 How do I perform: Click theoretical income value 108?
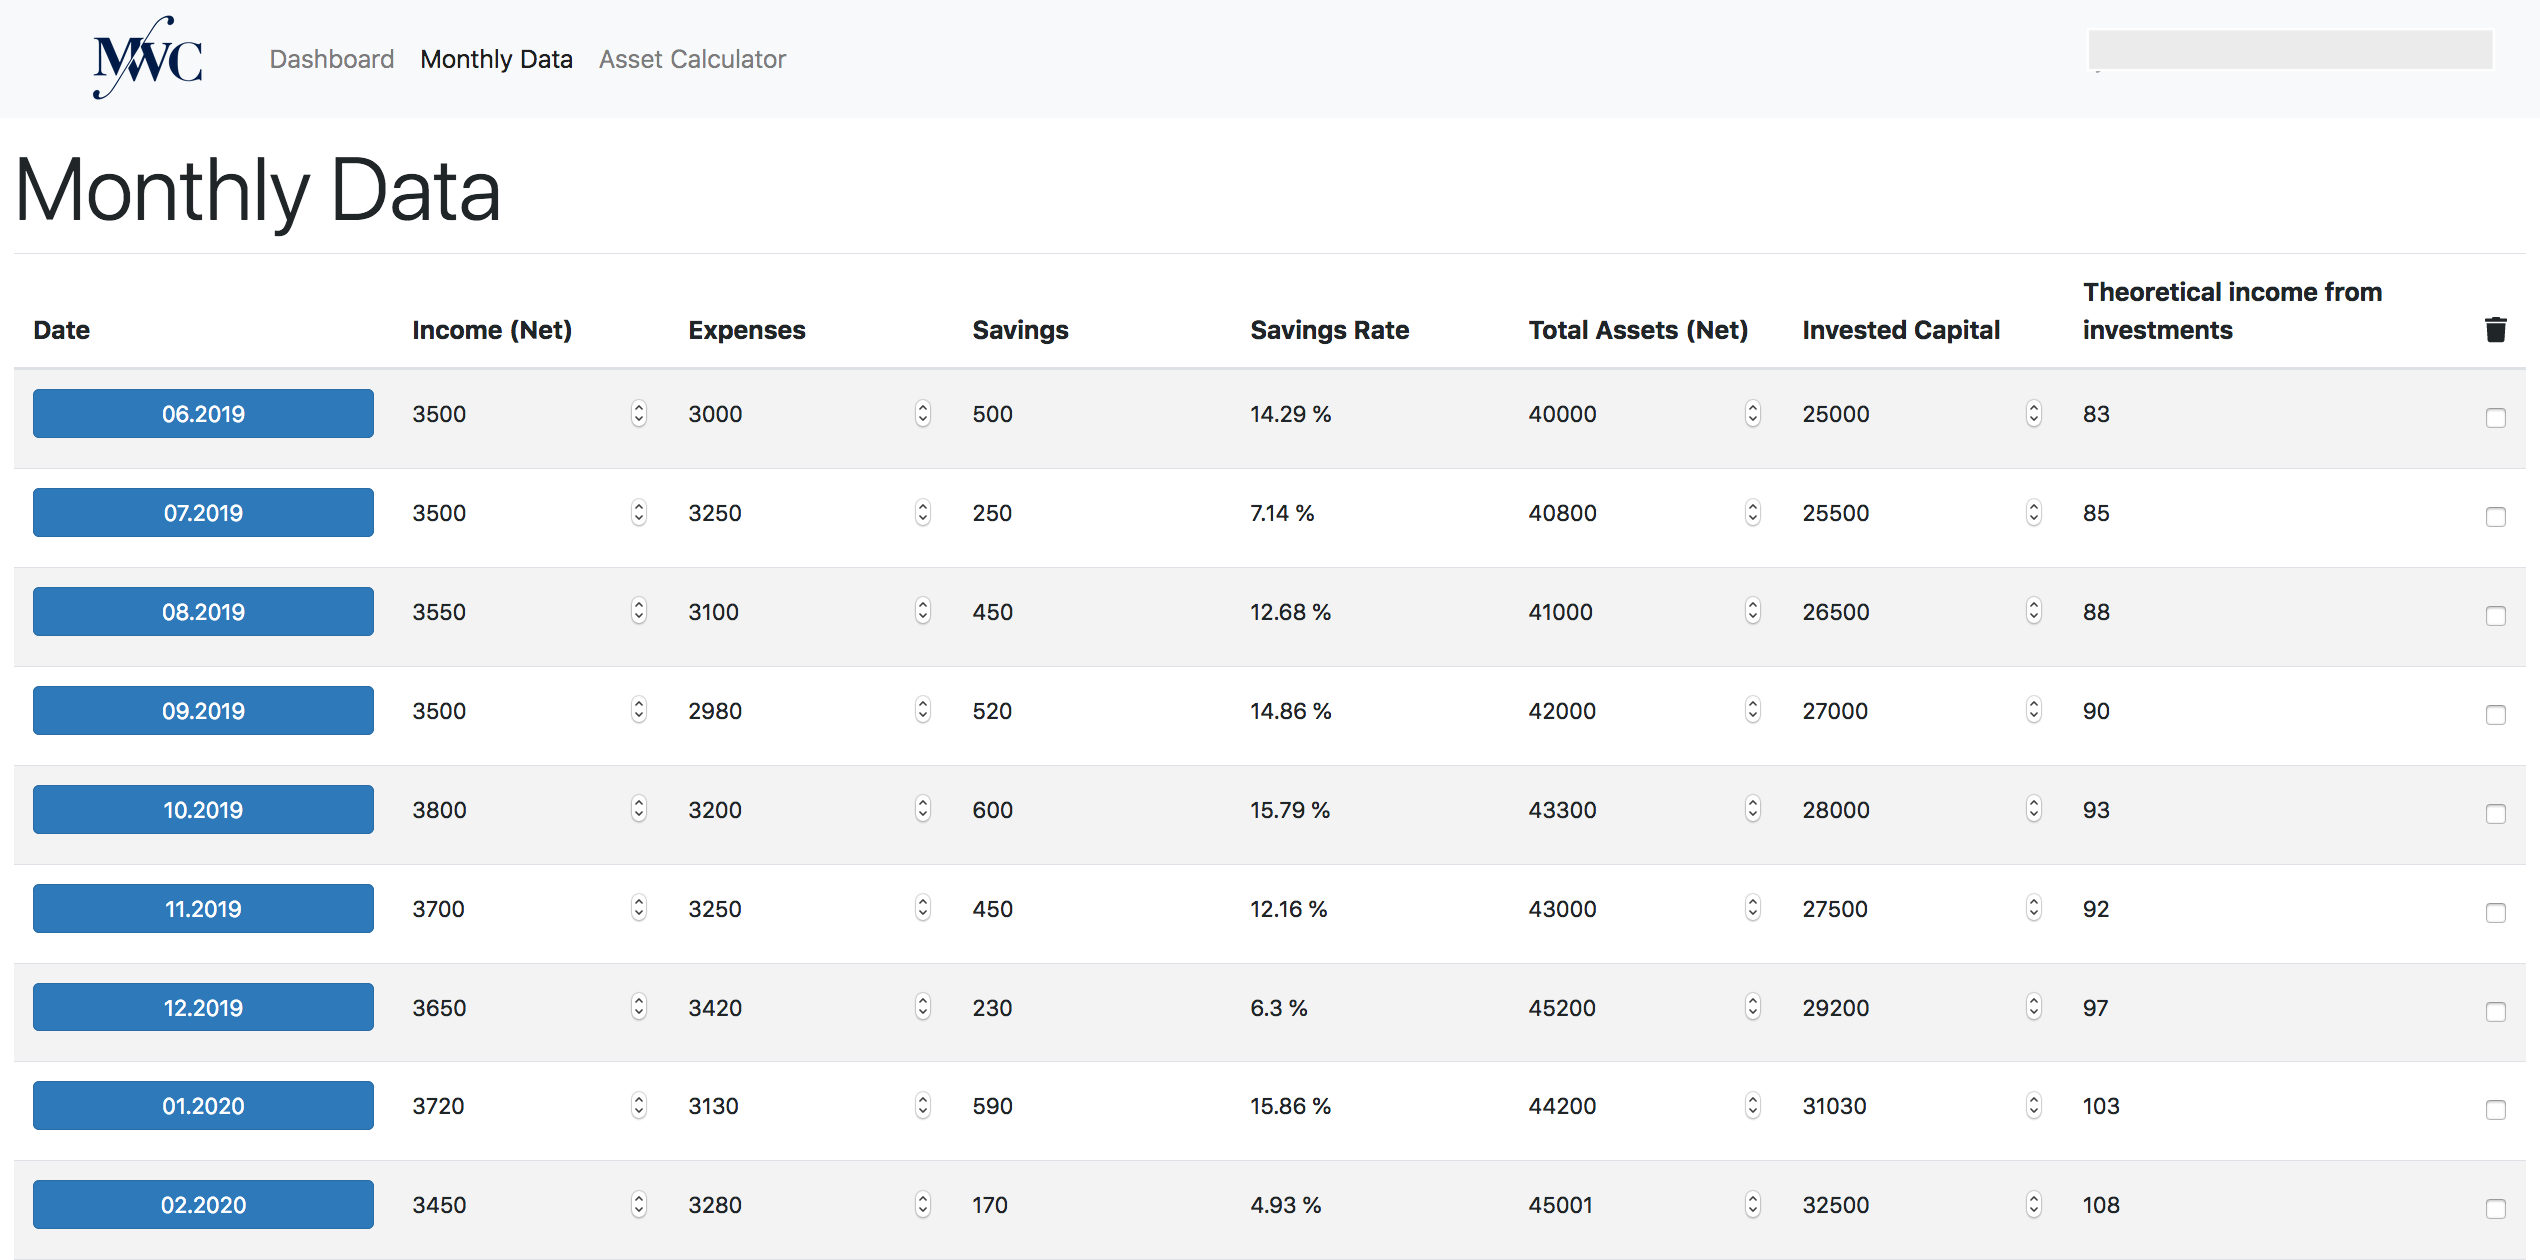click(x=2101, y=1205)
